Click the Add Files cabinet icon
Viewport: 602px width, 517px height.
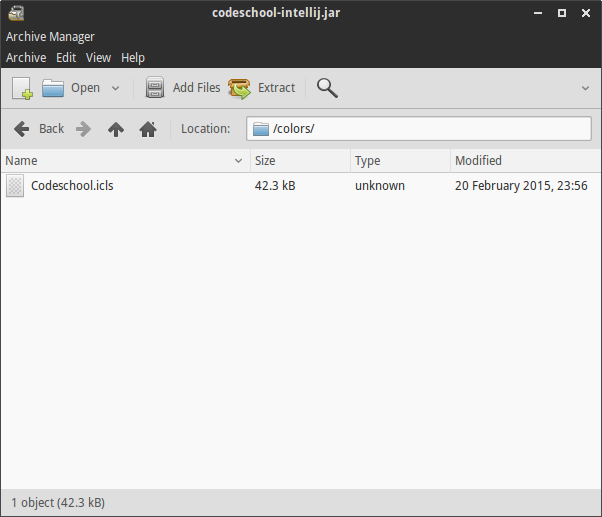(x=155, y=88)
